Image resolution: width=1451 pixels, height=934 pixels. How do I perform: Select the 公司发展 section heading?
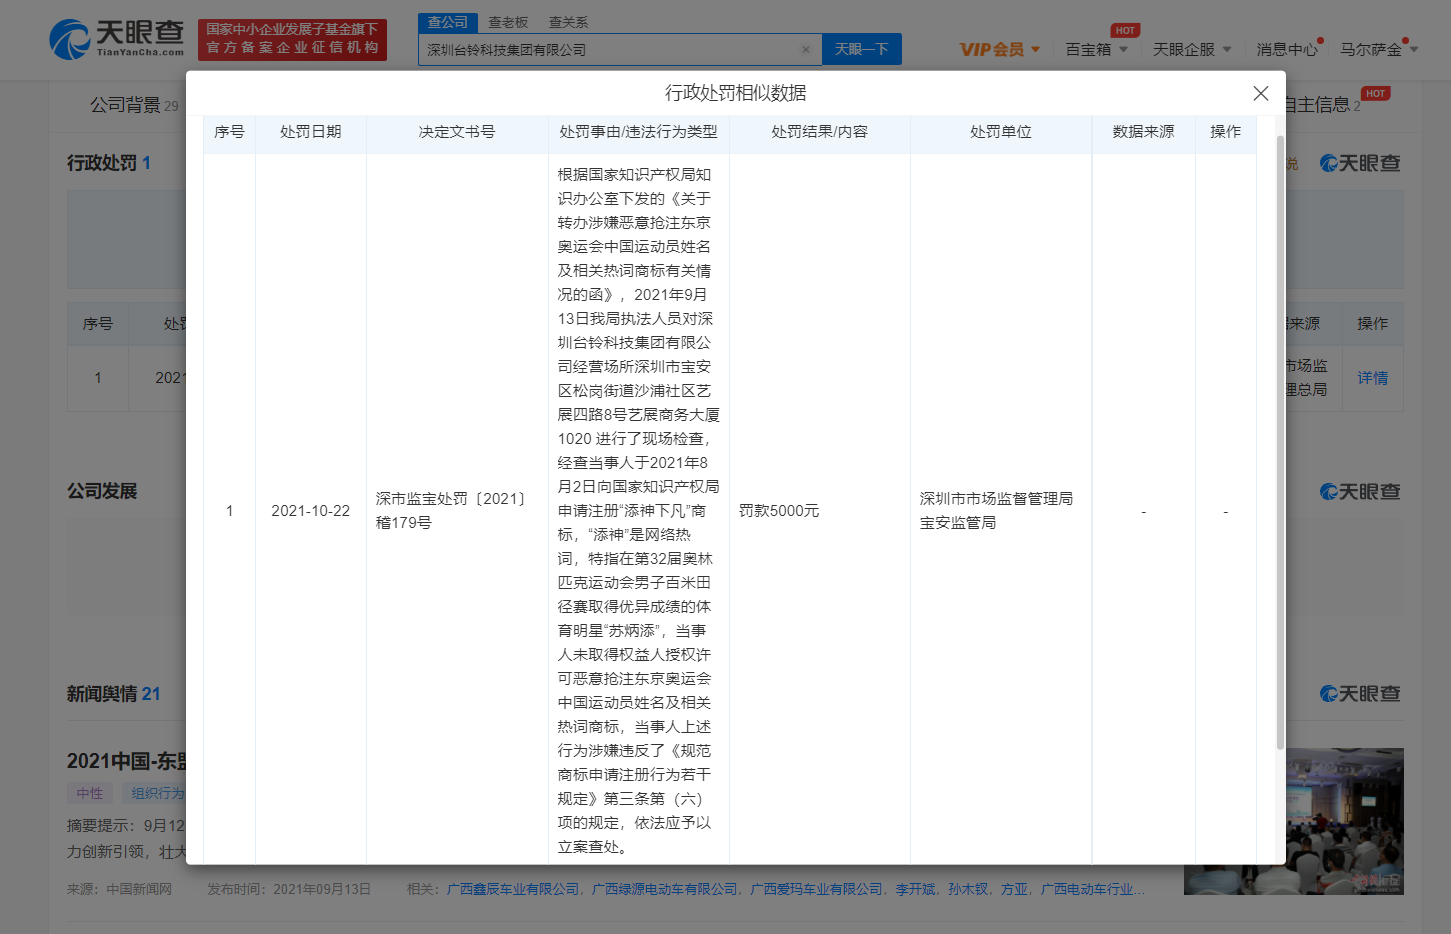[x=102, y=491]
